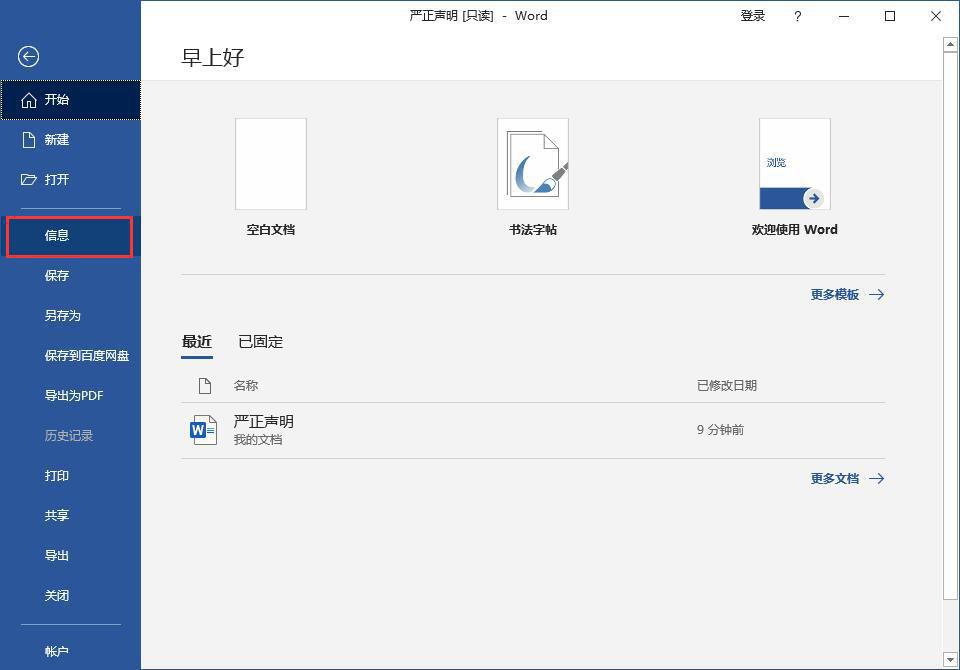The image size is (960, 670).
Task: Open the 书法字帖 template
Action: (533, 163)
